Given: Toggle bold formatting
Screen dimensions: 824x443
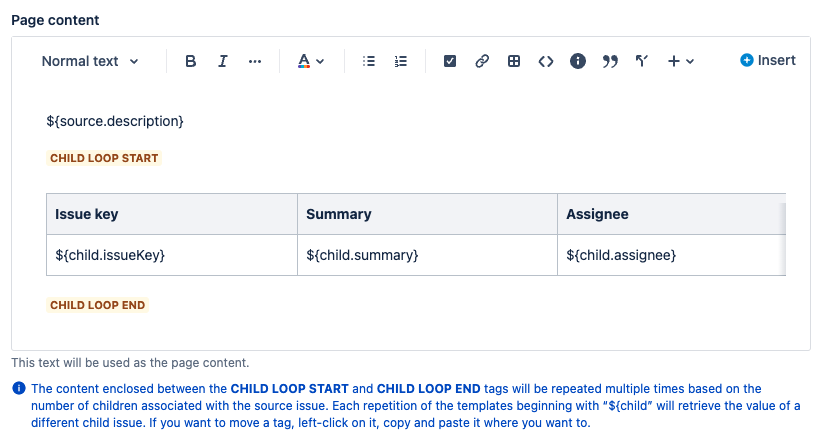Looking at the screenshot, I should pos(191,61).
